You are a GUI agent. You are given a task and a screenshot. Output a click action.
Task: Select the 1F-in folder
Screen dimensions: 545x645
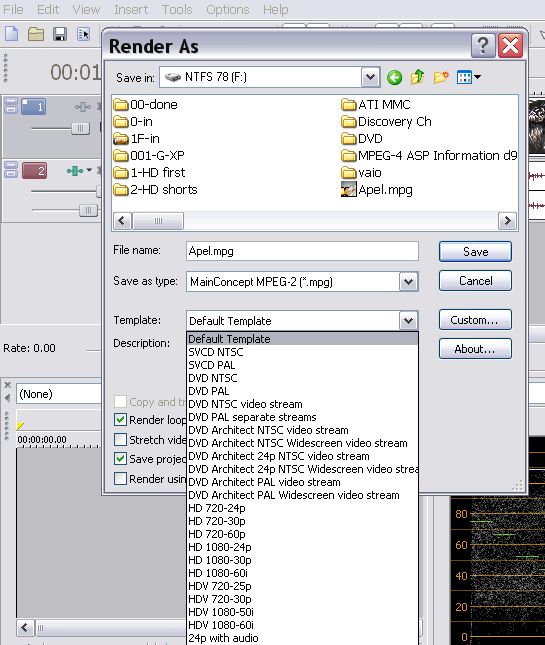(137, 139)
